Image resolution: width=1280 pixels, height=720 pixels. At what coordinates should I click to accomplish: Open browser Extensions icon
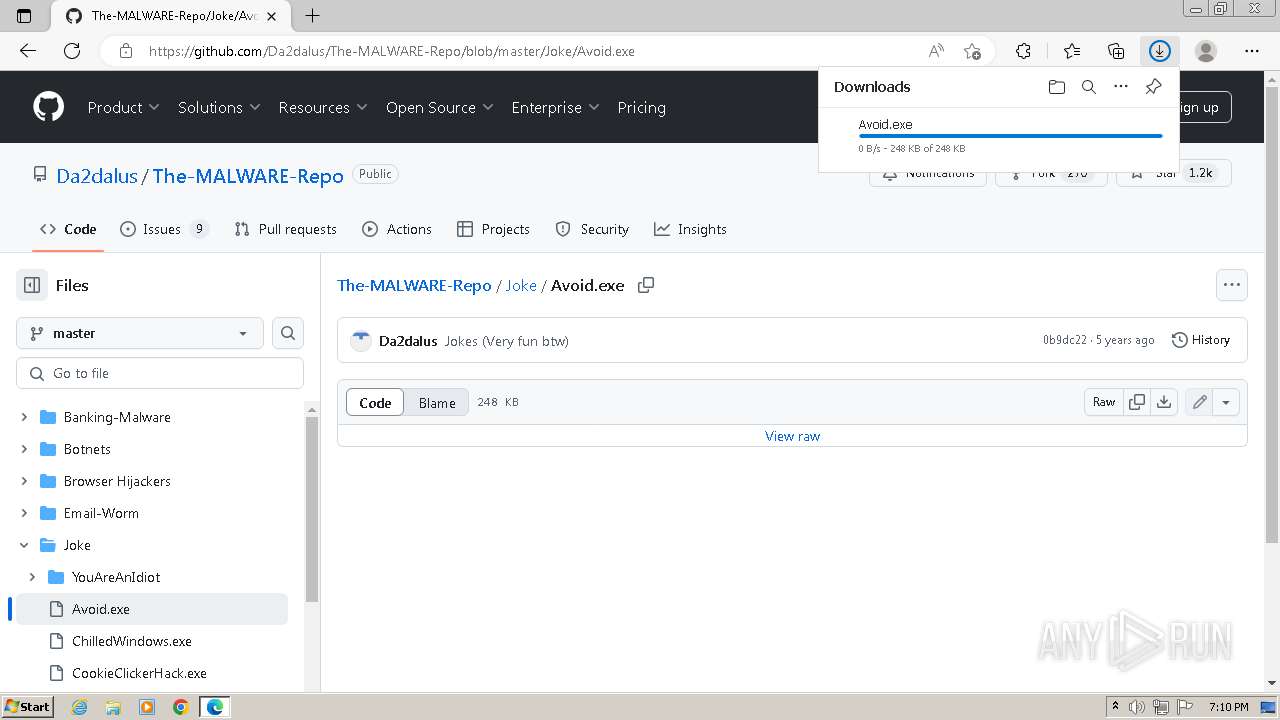(1023, 51)
